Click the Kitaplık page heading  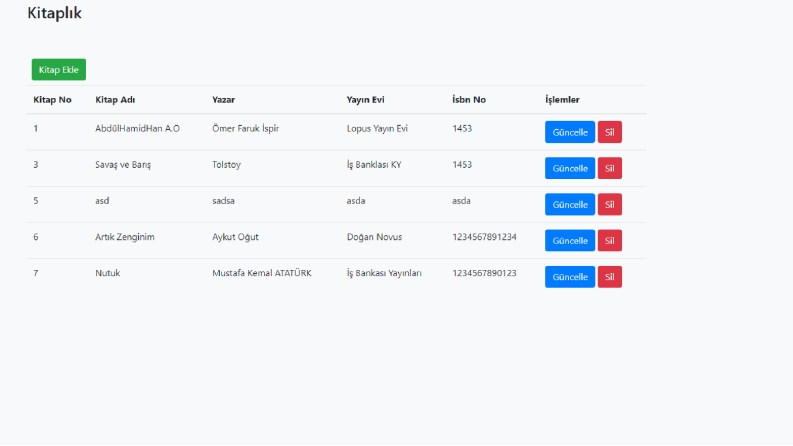coord(54,13)
